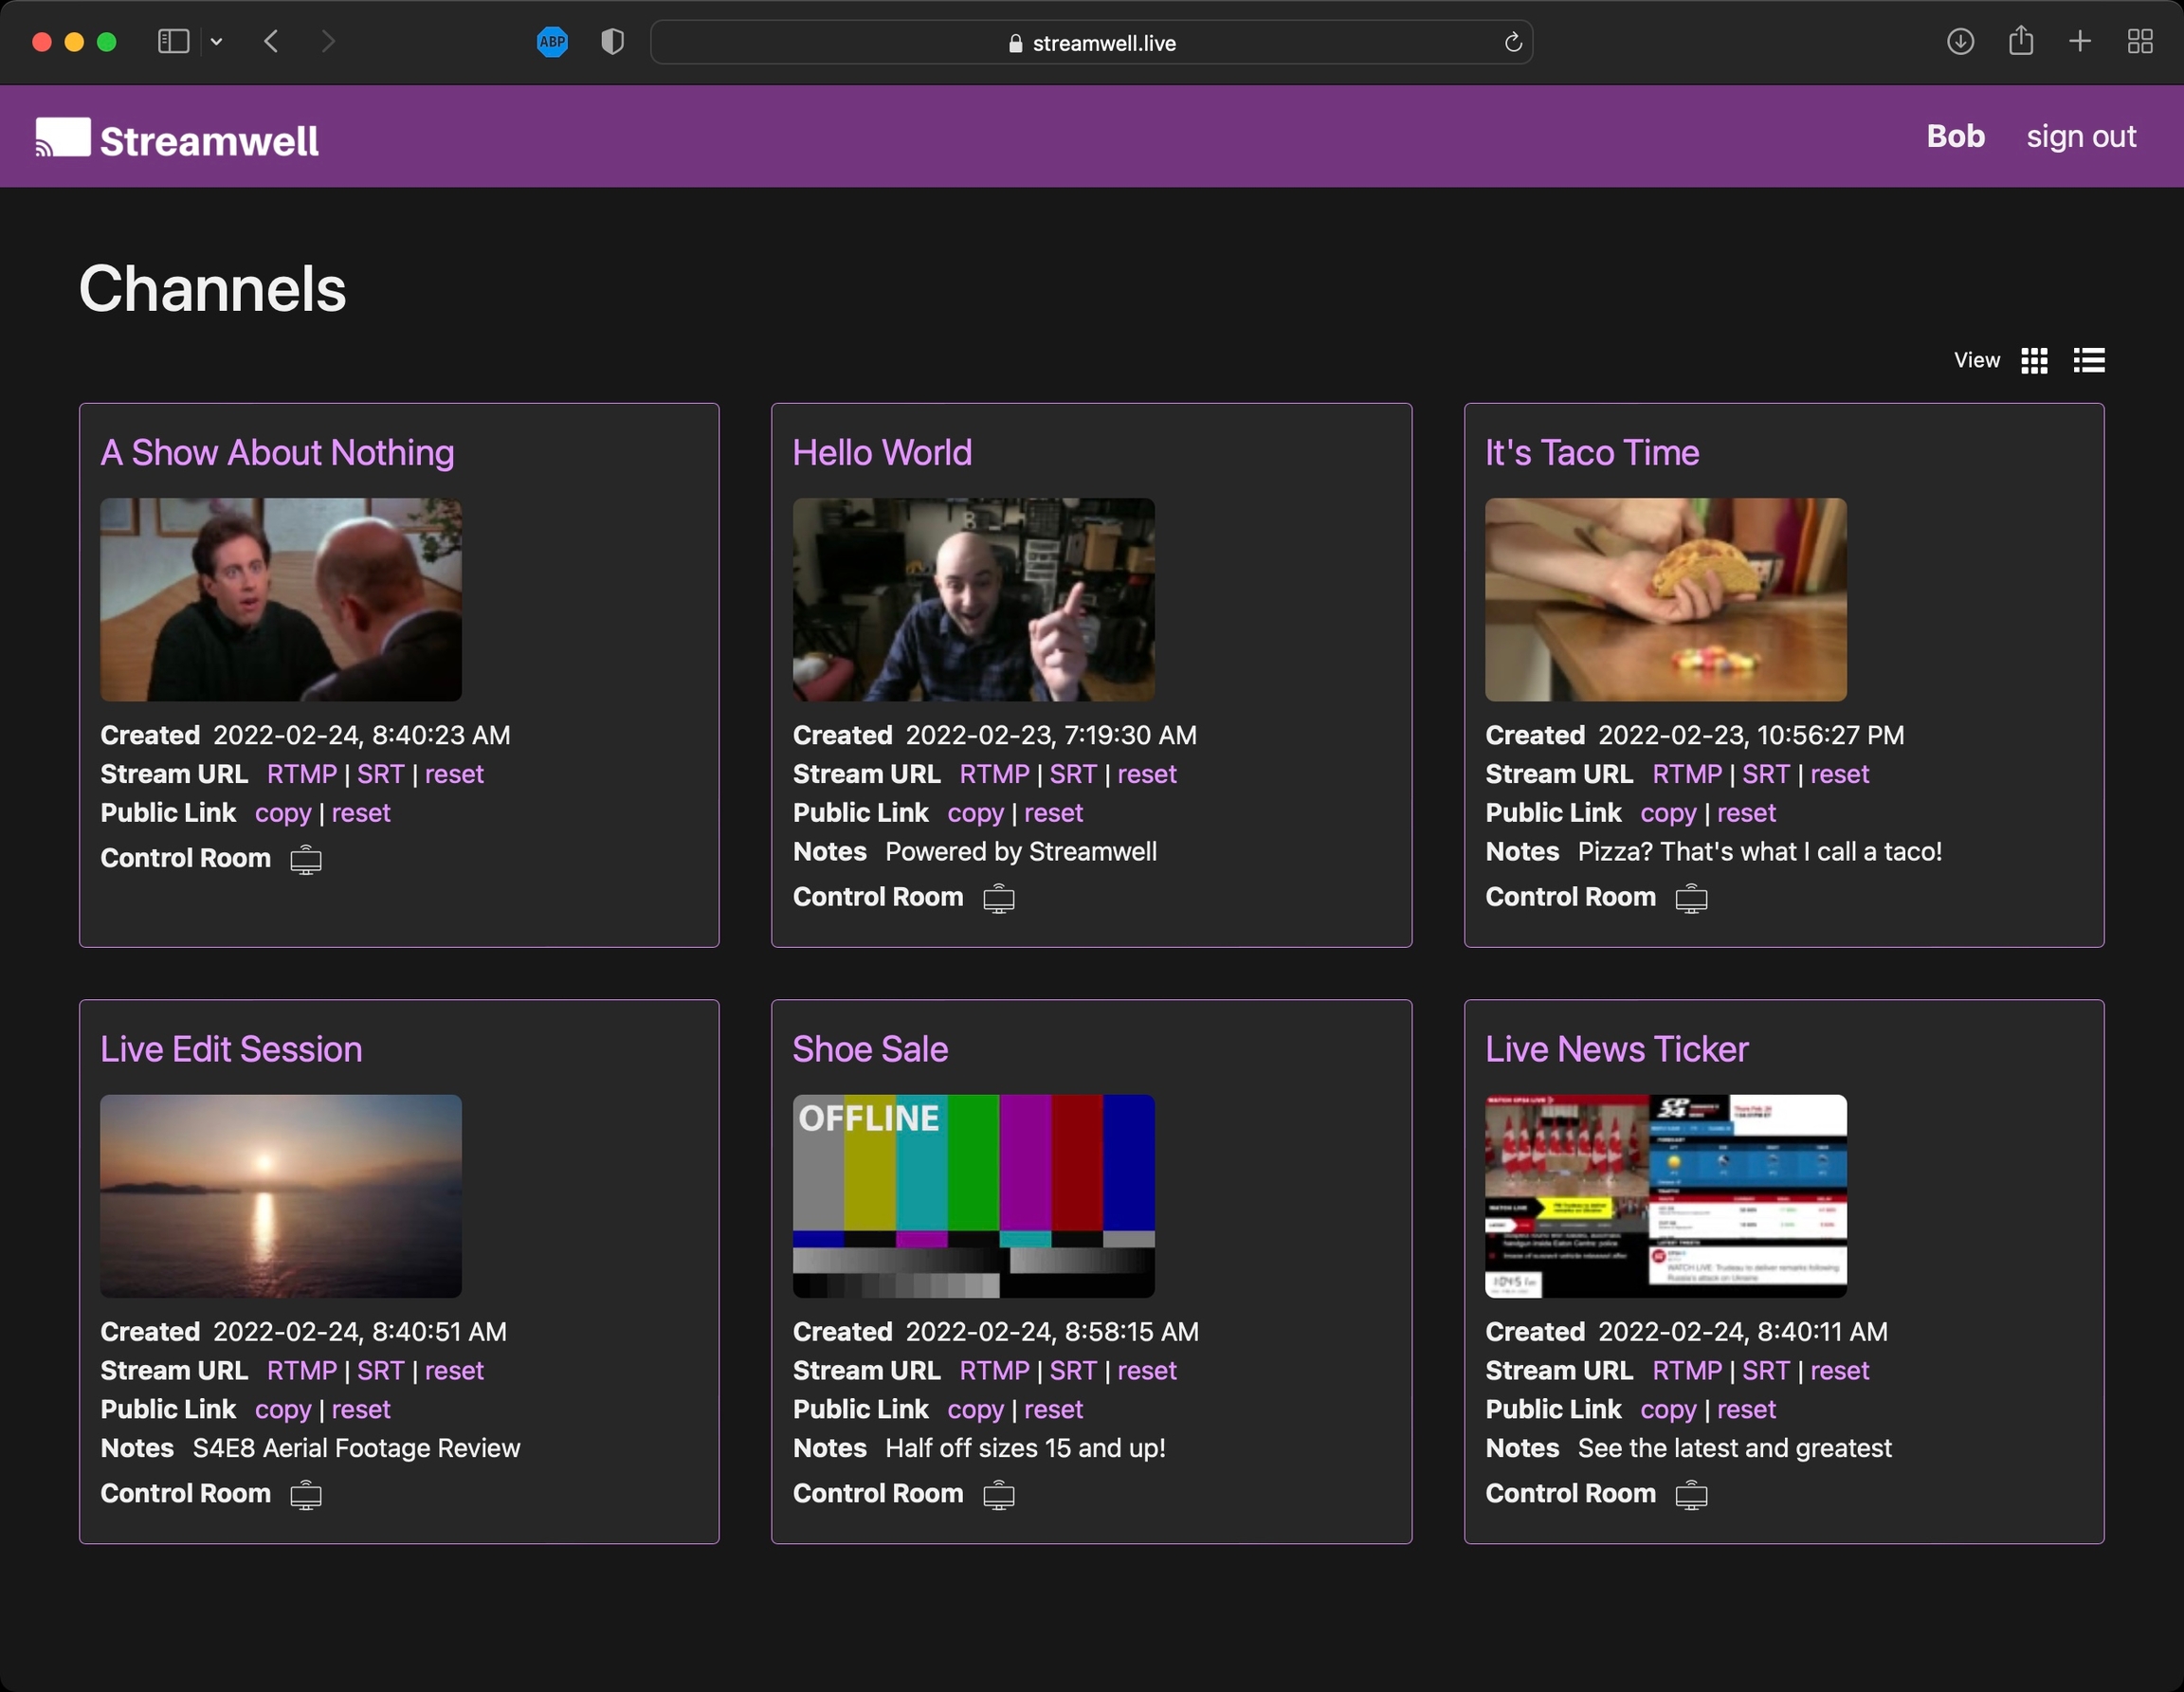Click sign out in header

pos(2080,136)
